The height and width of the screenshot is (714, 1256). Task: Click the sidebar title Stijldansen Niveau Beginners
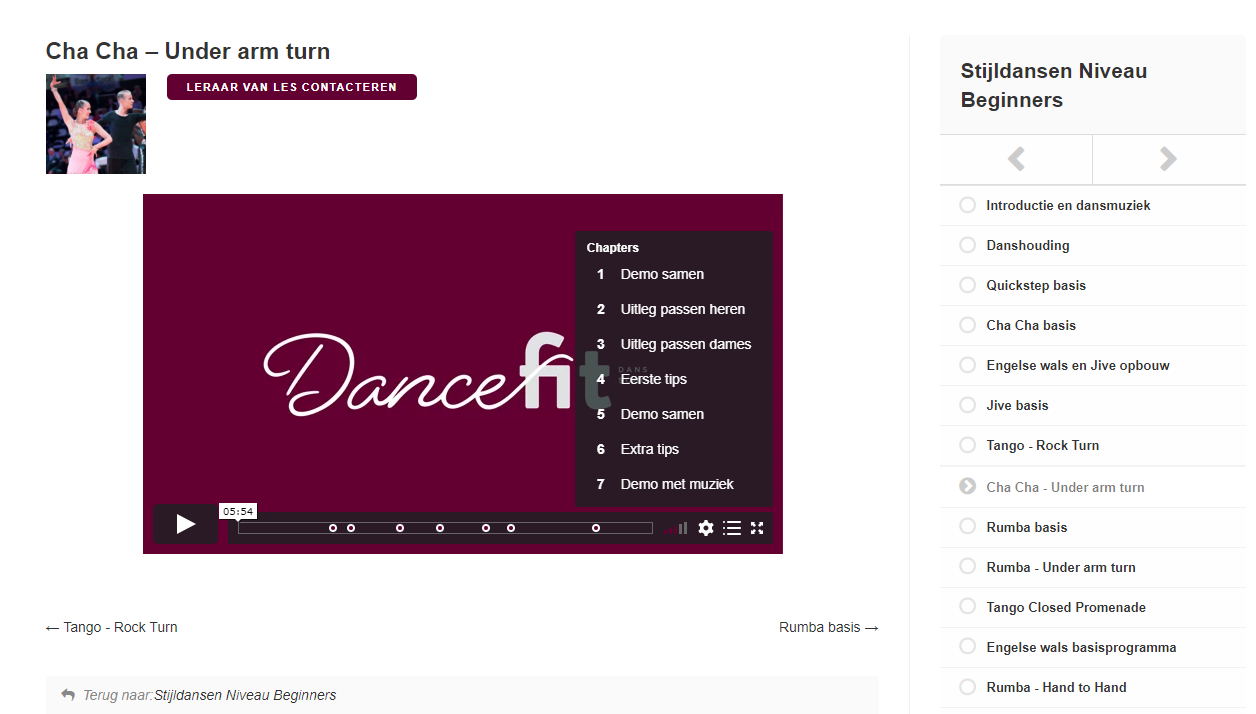1054,85
